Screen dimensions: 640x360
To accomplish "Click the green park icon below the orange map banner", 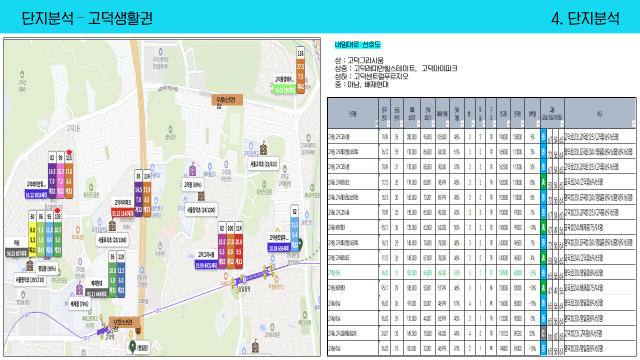I will [170, 129].
